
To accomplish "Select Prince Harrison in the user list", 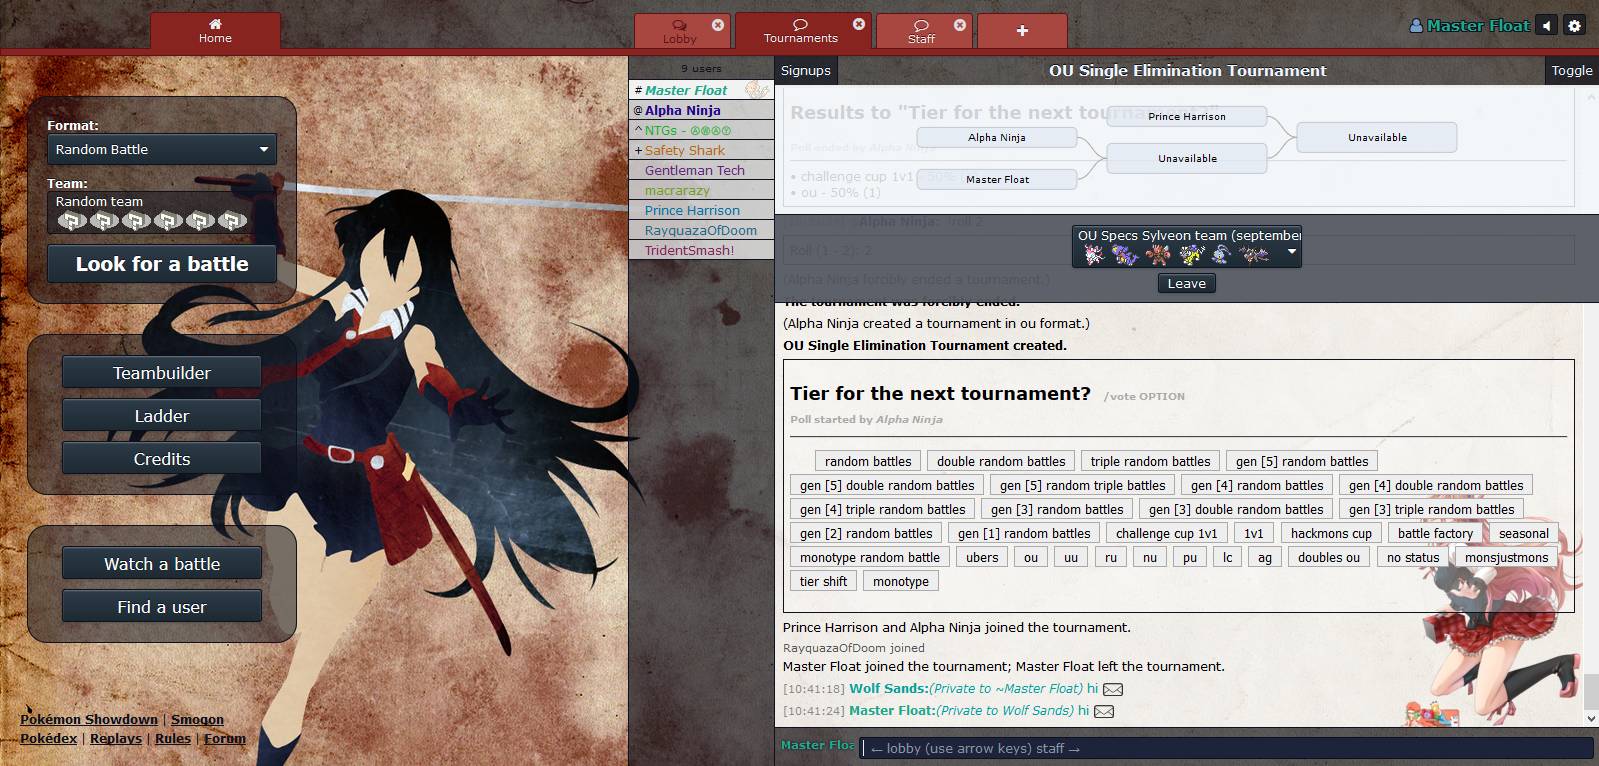I will point(701,210).
